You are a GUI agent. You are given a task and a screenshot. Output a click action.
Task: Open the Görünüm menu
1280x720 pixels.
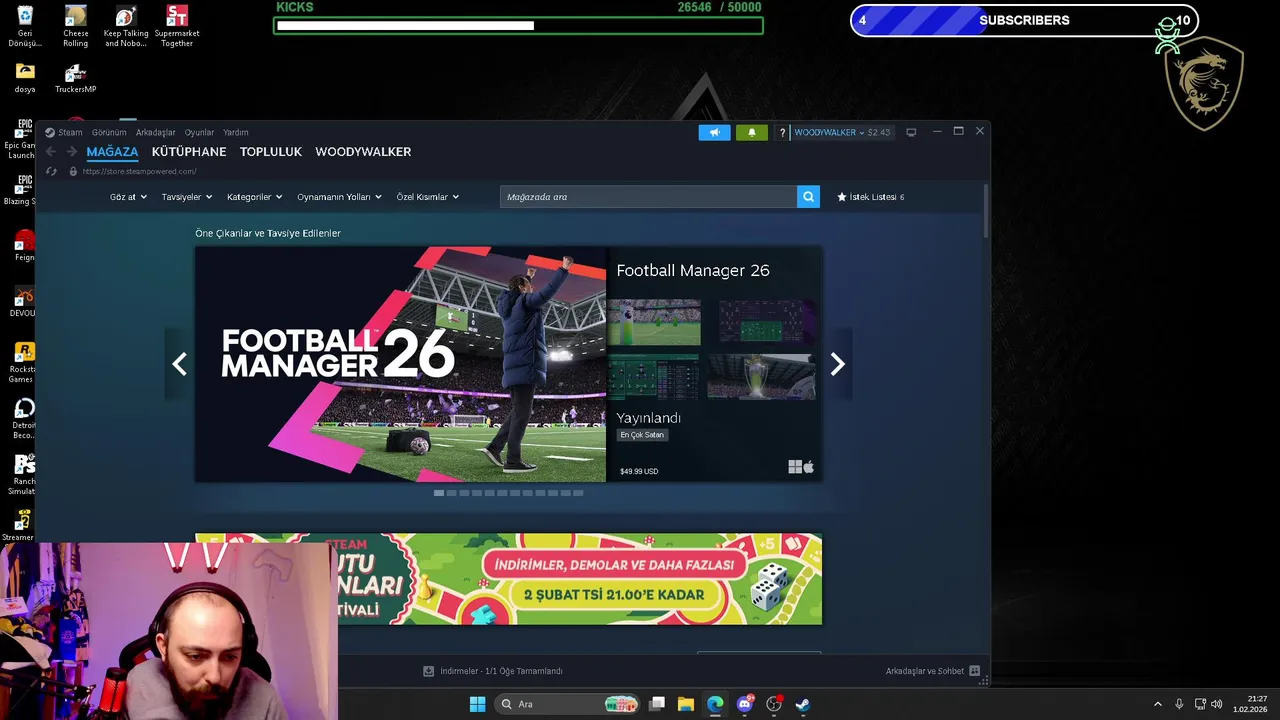(109, 132)
